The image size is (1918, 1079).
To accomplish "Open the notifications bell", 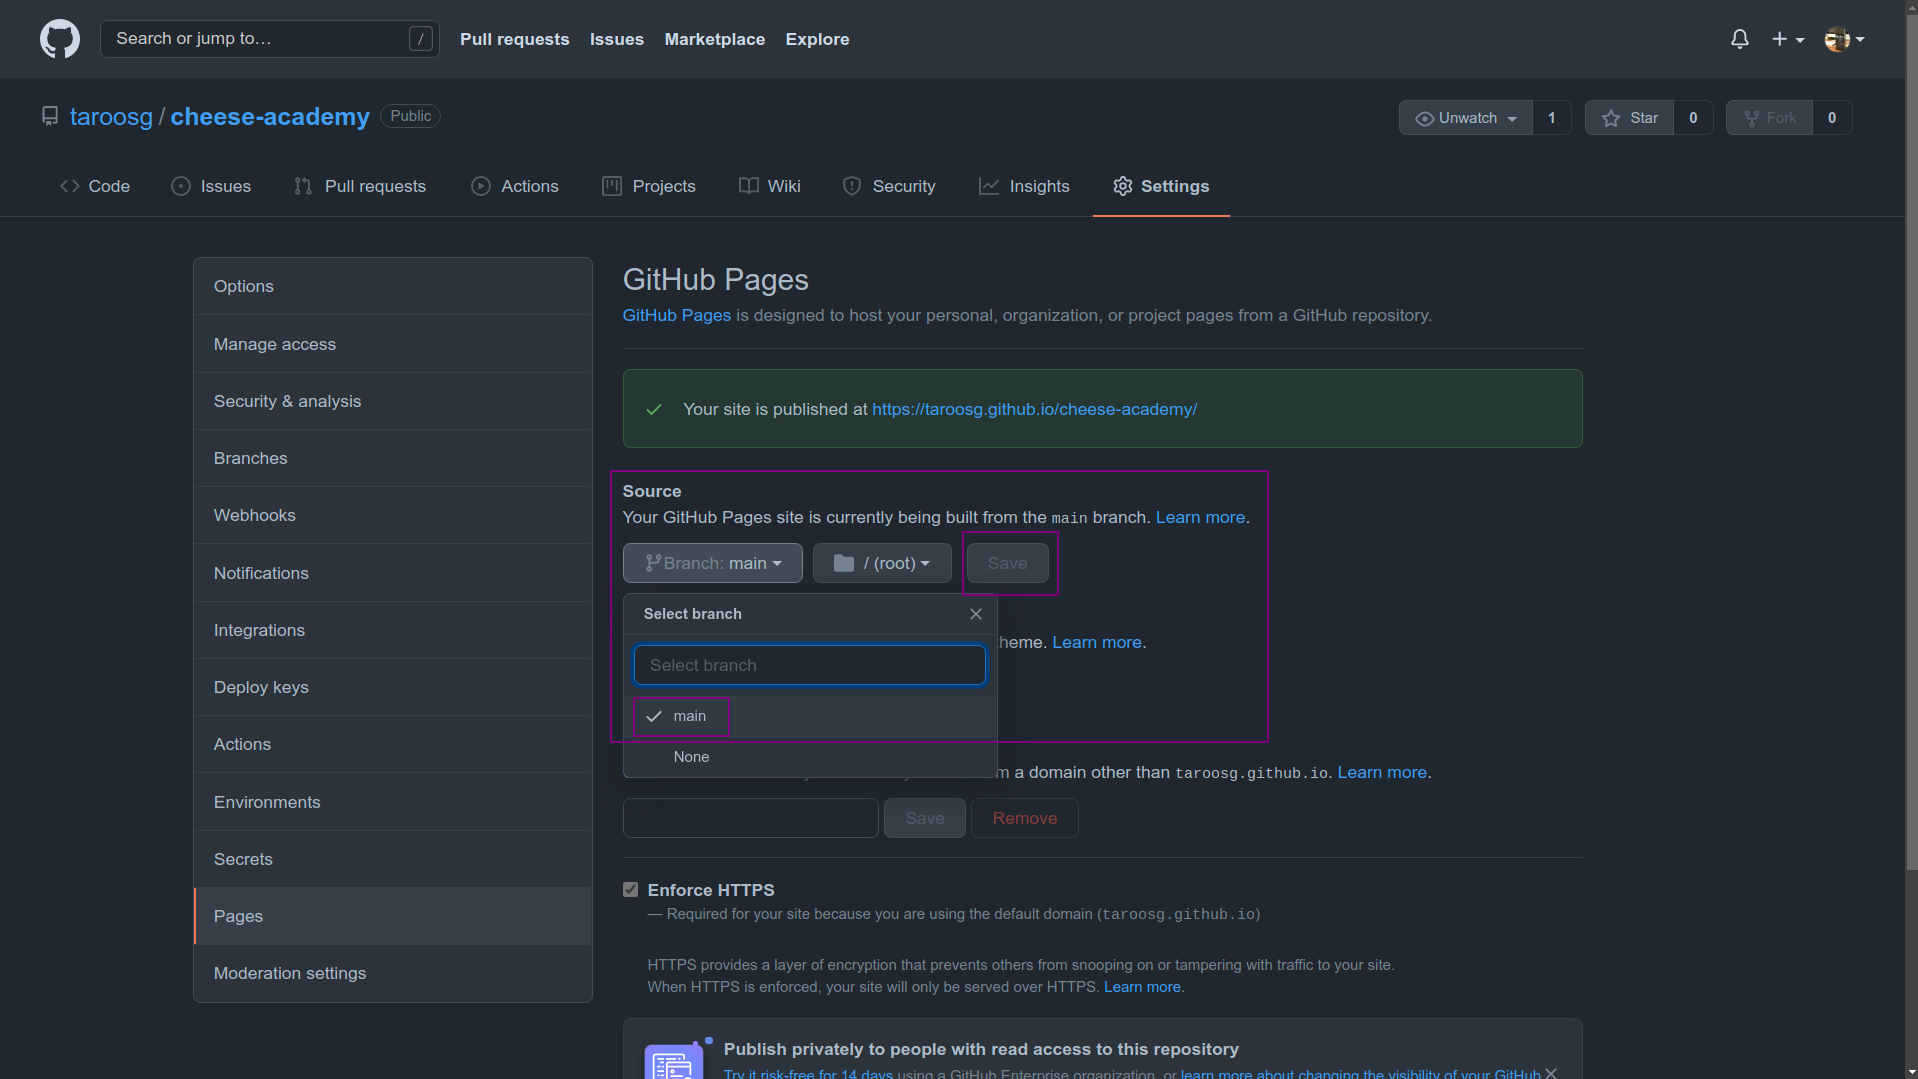I will 1739,39.
